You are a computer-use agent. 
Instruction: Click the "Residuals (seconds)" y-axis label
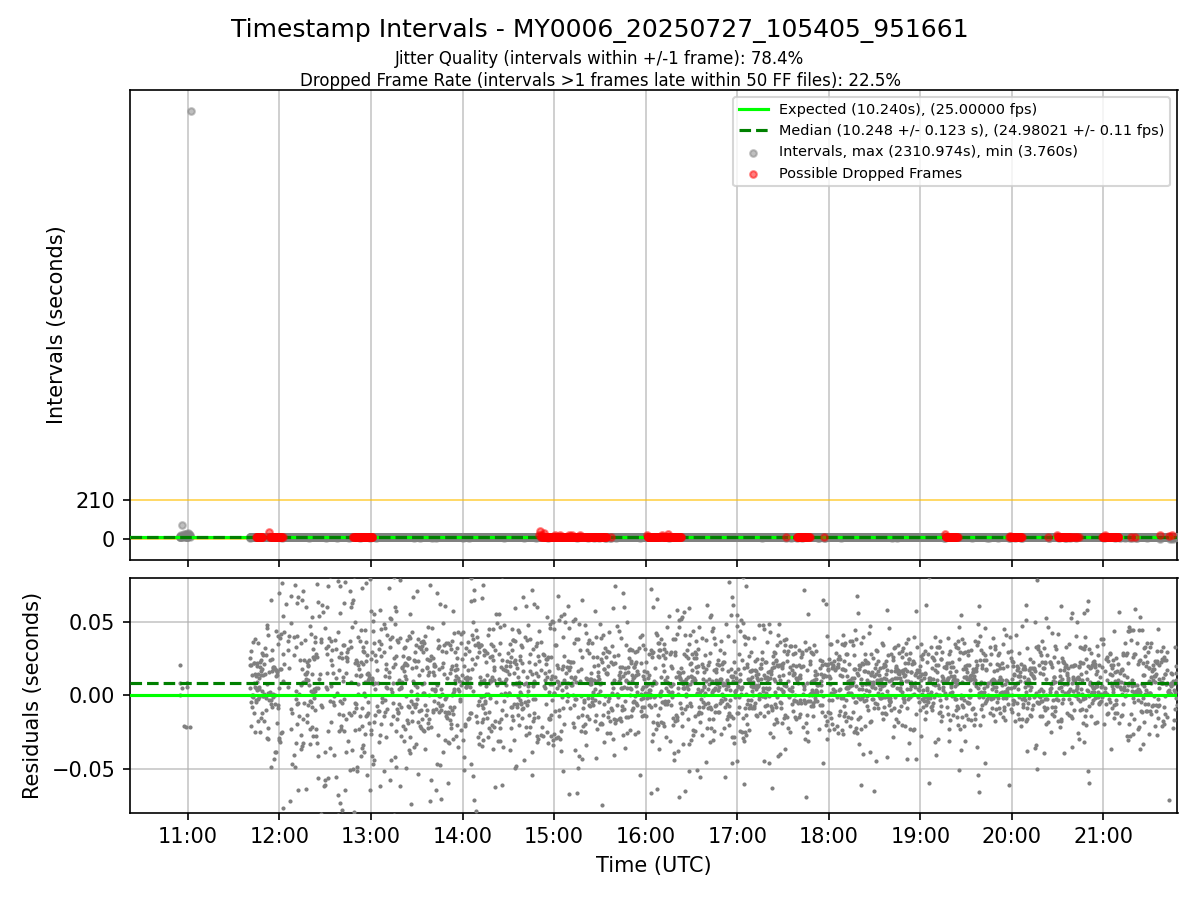point(32,696)
